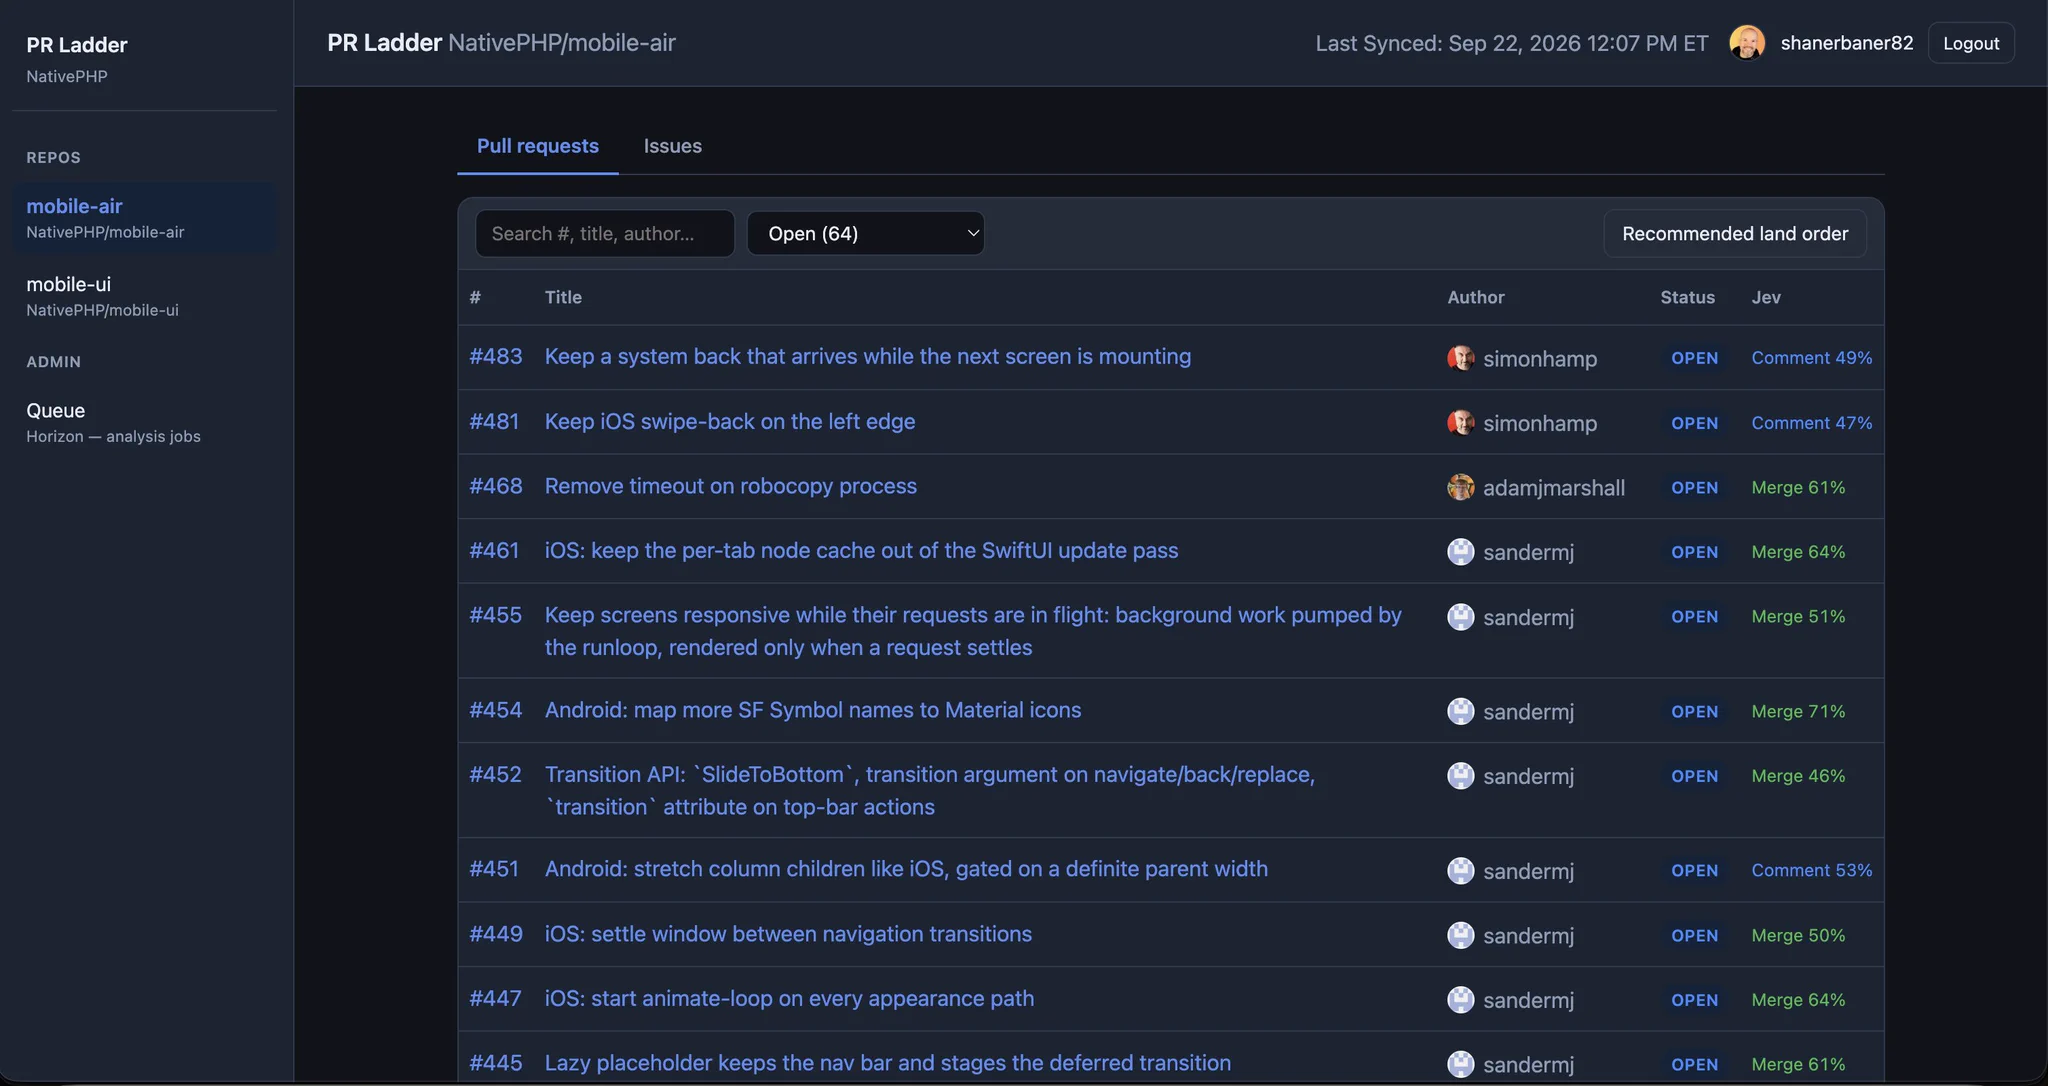Open "Remove timeout on robocopy process" PR
This screenshot has height=1086, width=2048.
coord(731,486)
